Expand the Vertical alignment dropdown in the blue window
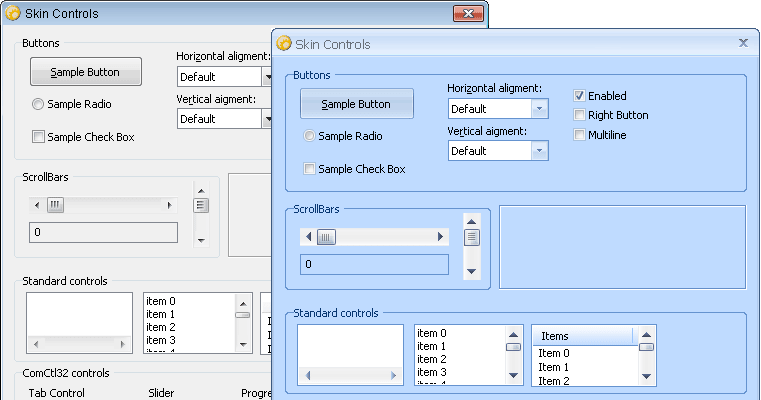 coord(539,151)
